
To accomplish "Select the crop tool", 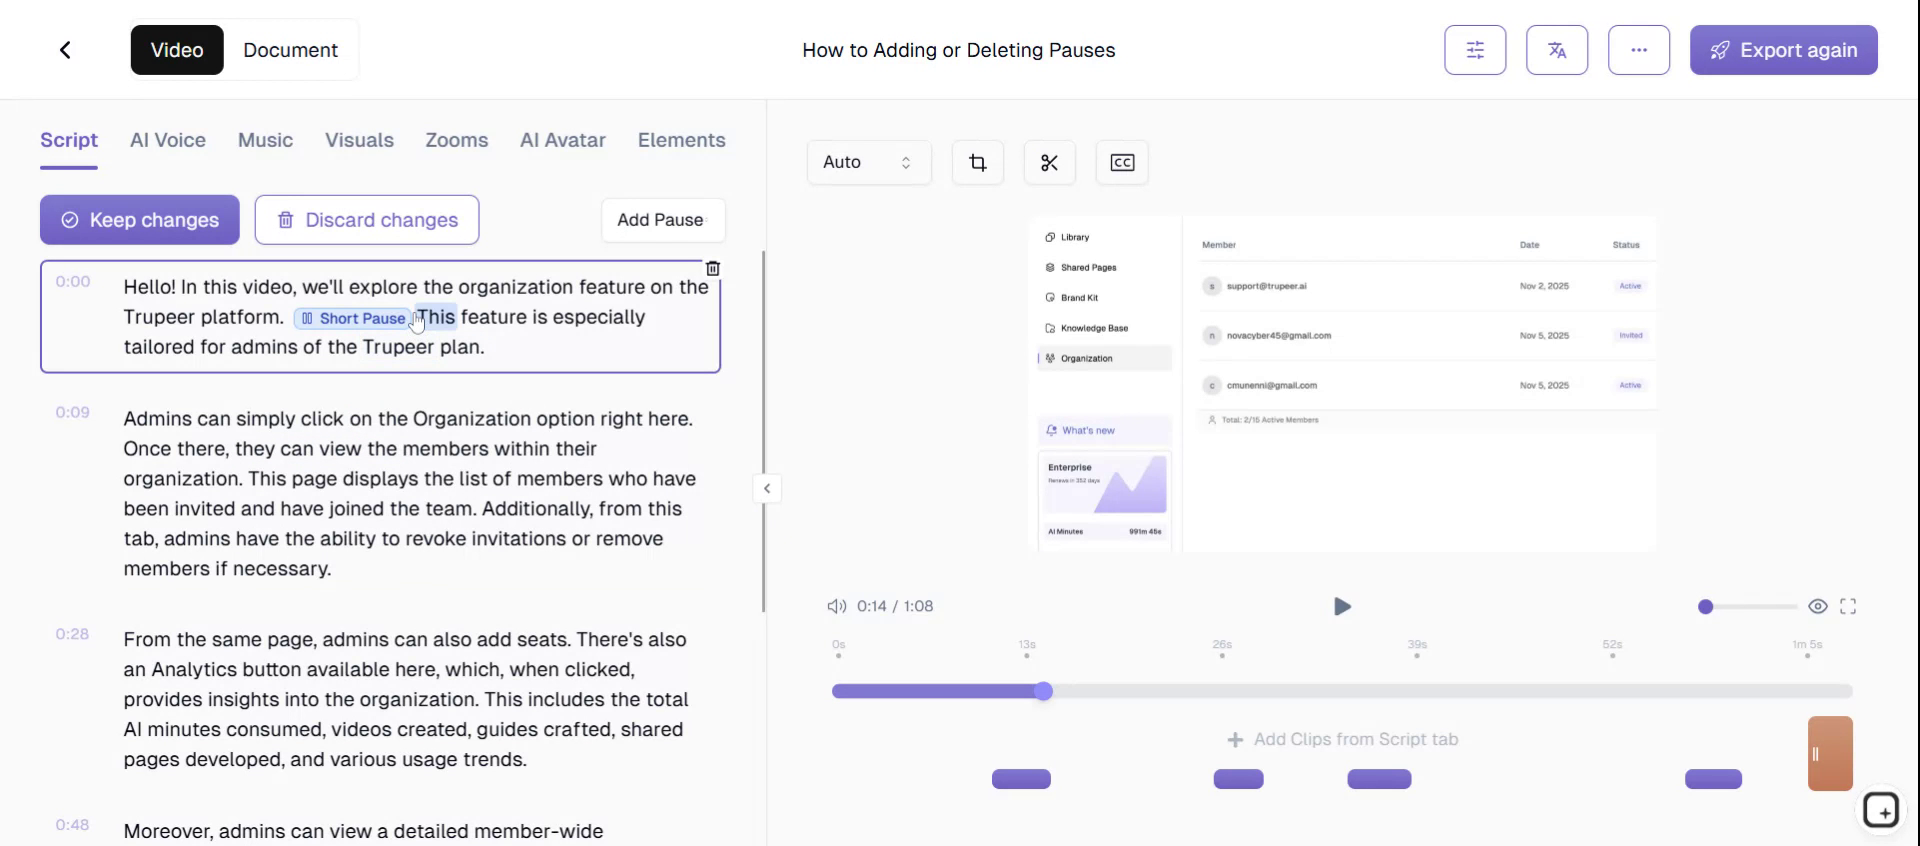I will pyautogui.click(x=978, y=162).
